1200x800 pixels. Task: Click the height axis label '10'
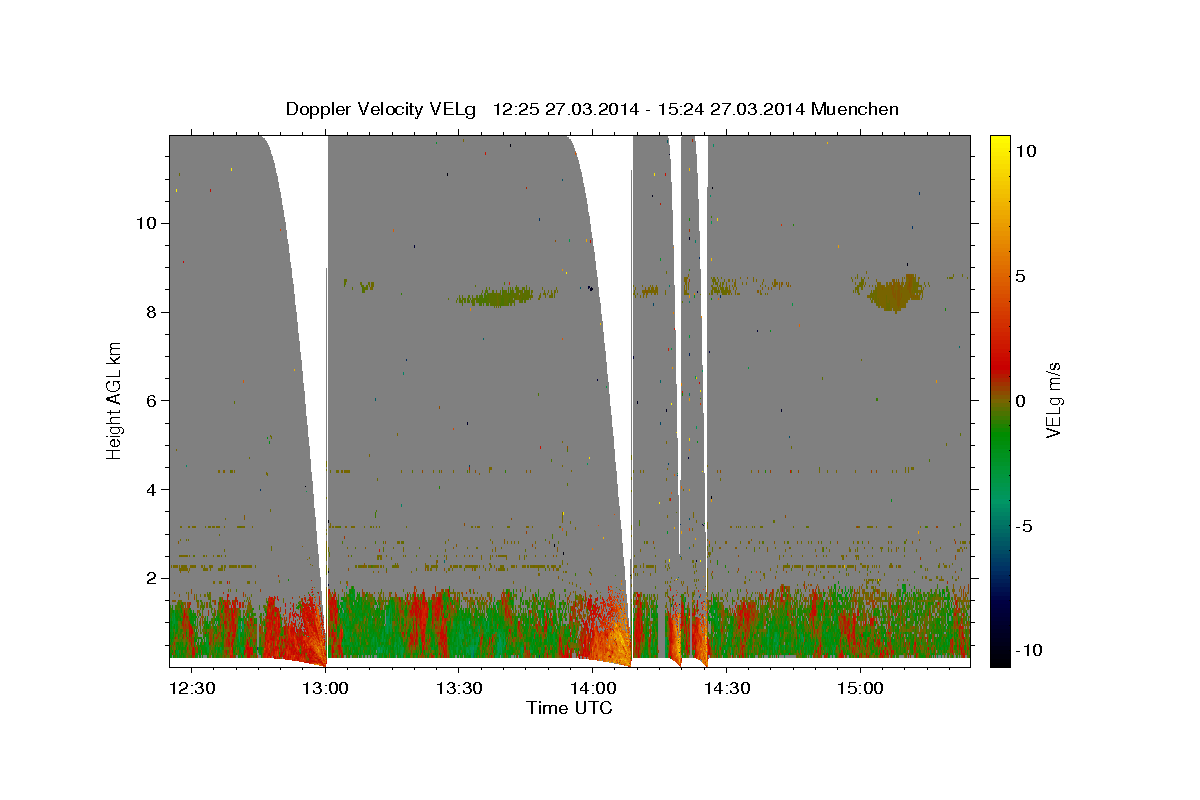click(146, 223)
